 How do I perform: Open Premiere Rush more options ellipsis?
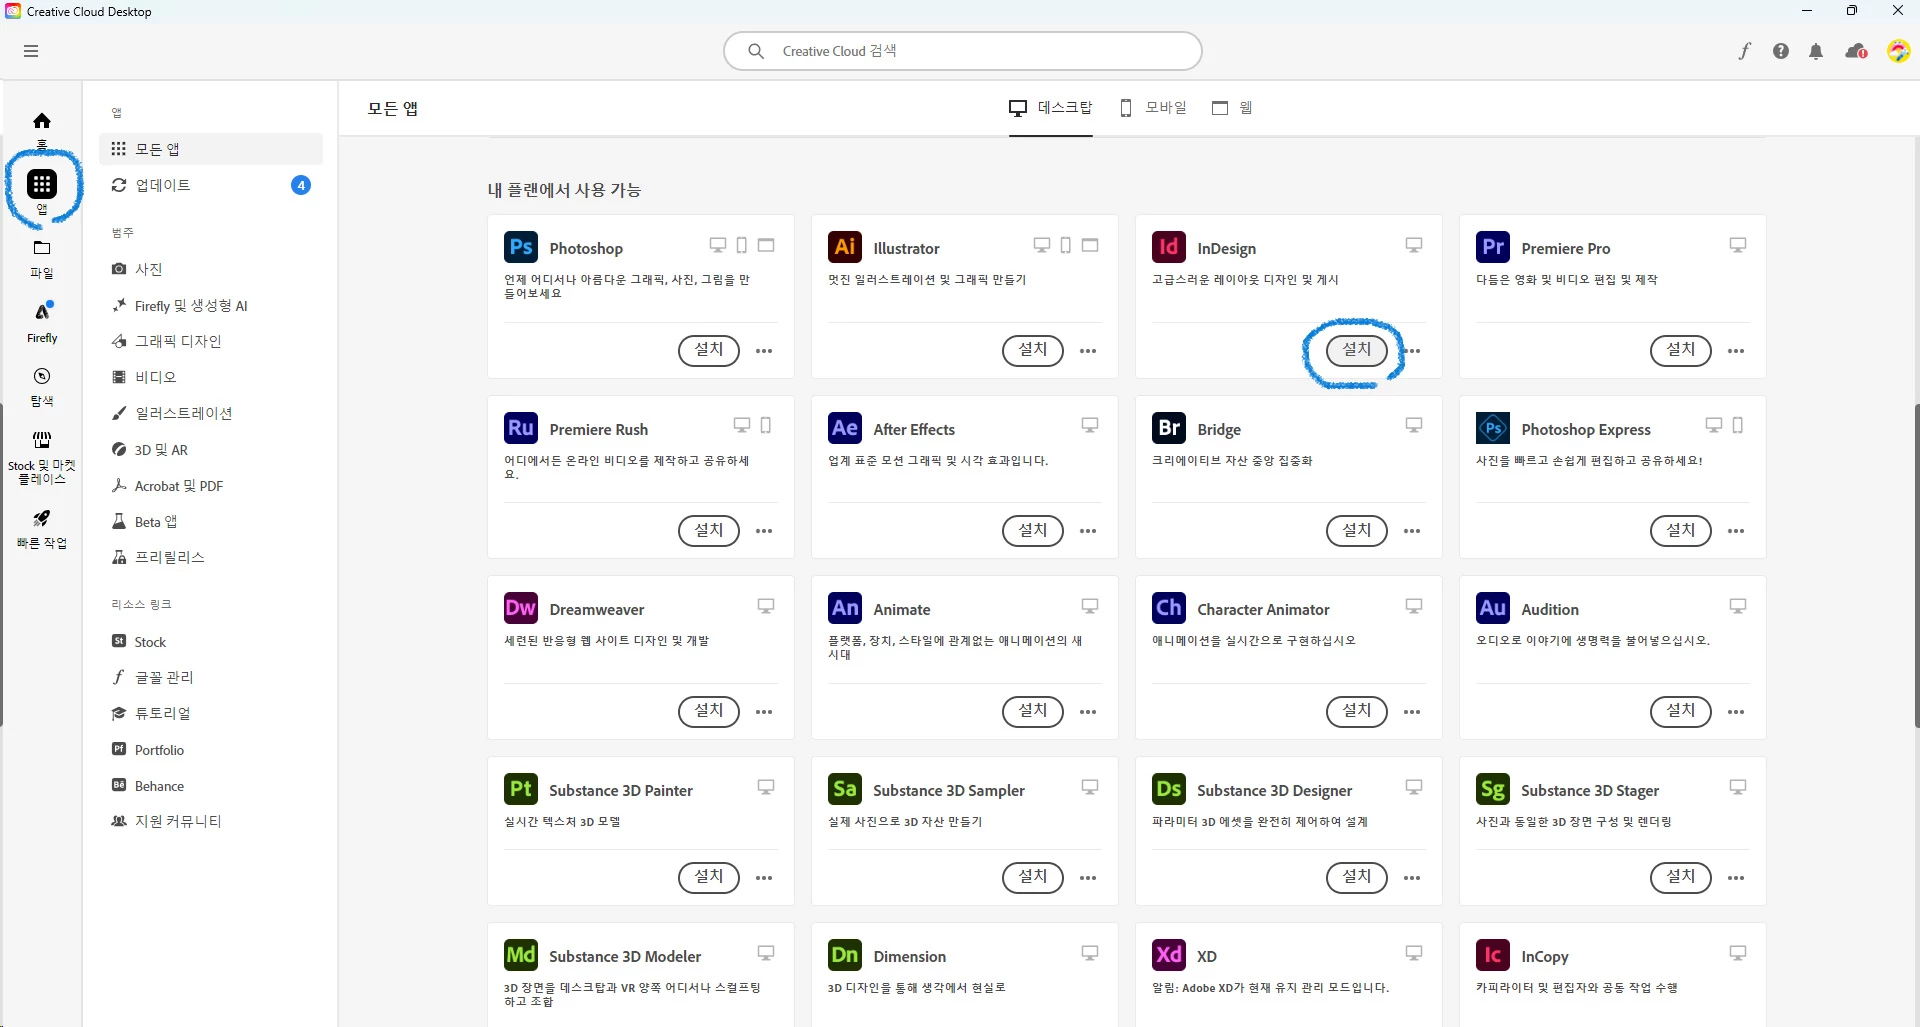[764, 531]
